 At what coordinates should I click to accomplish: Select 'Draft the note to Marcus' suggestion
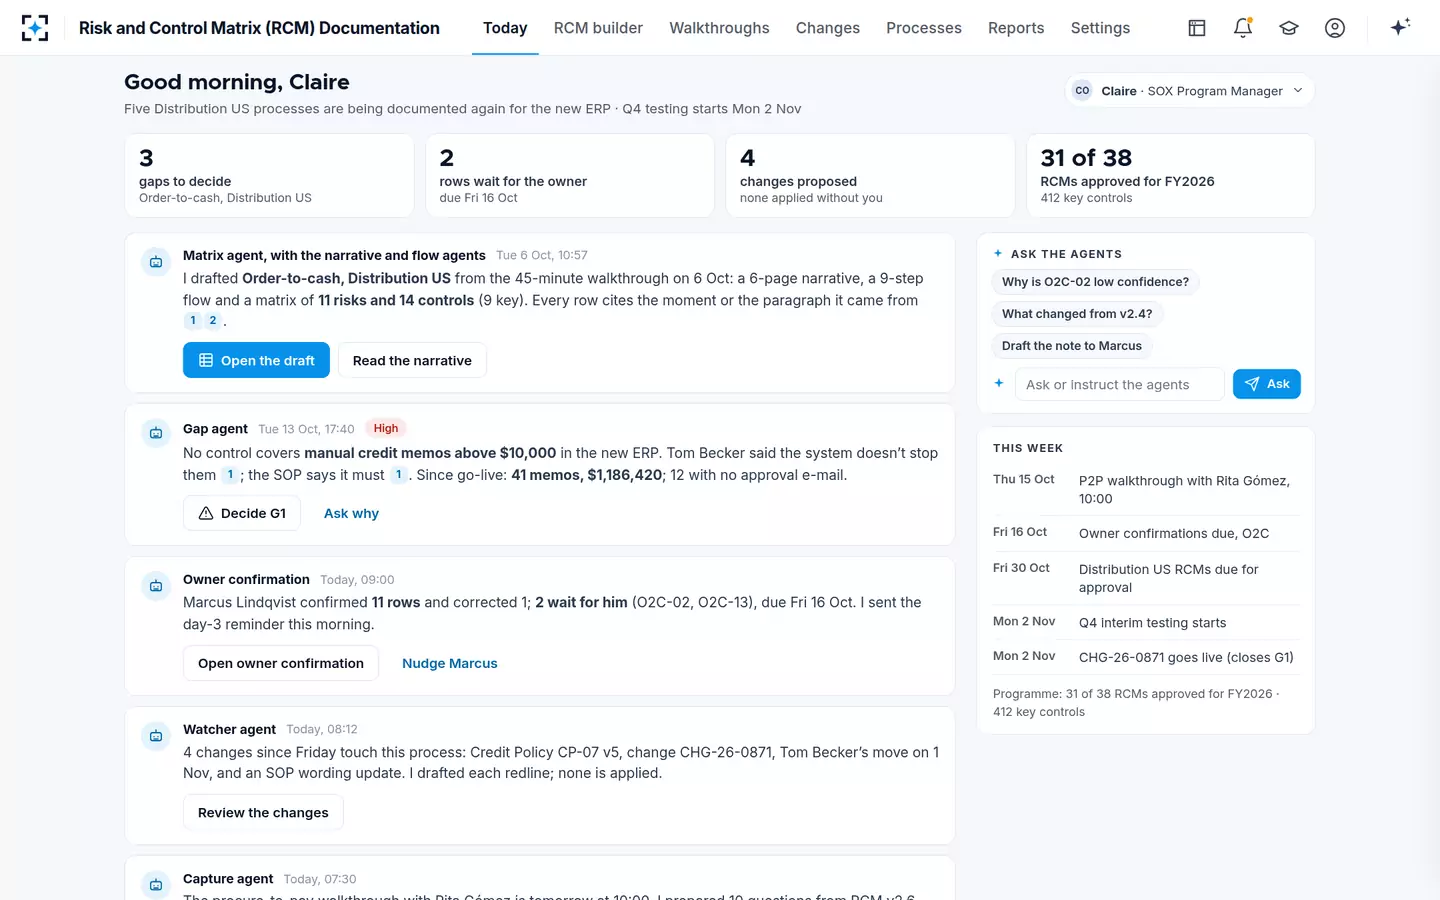click(1072, 346)
